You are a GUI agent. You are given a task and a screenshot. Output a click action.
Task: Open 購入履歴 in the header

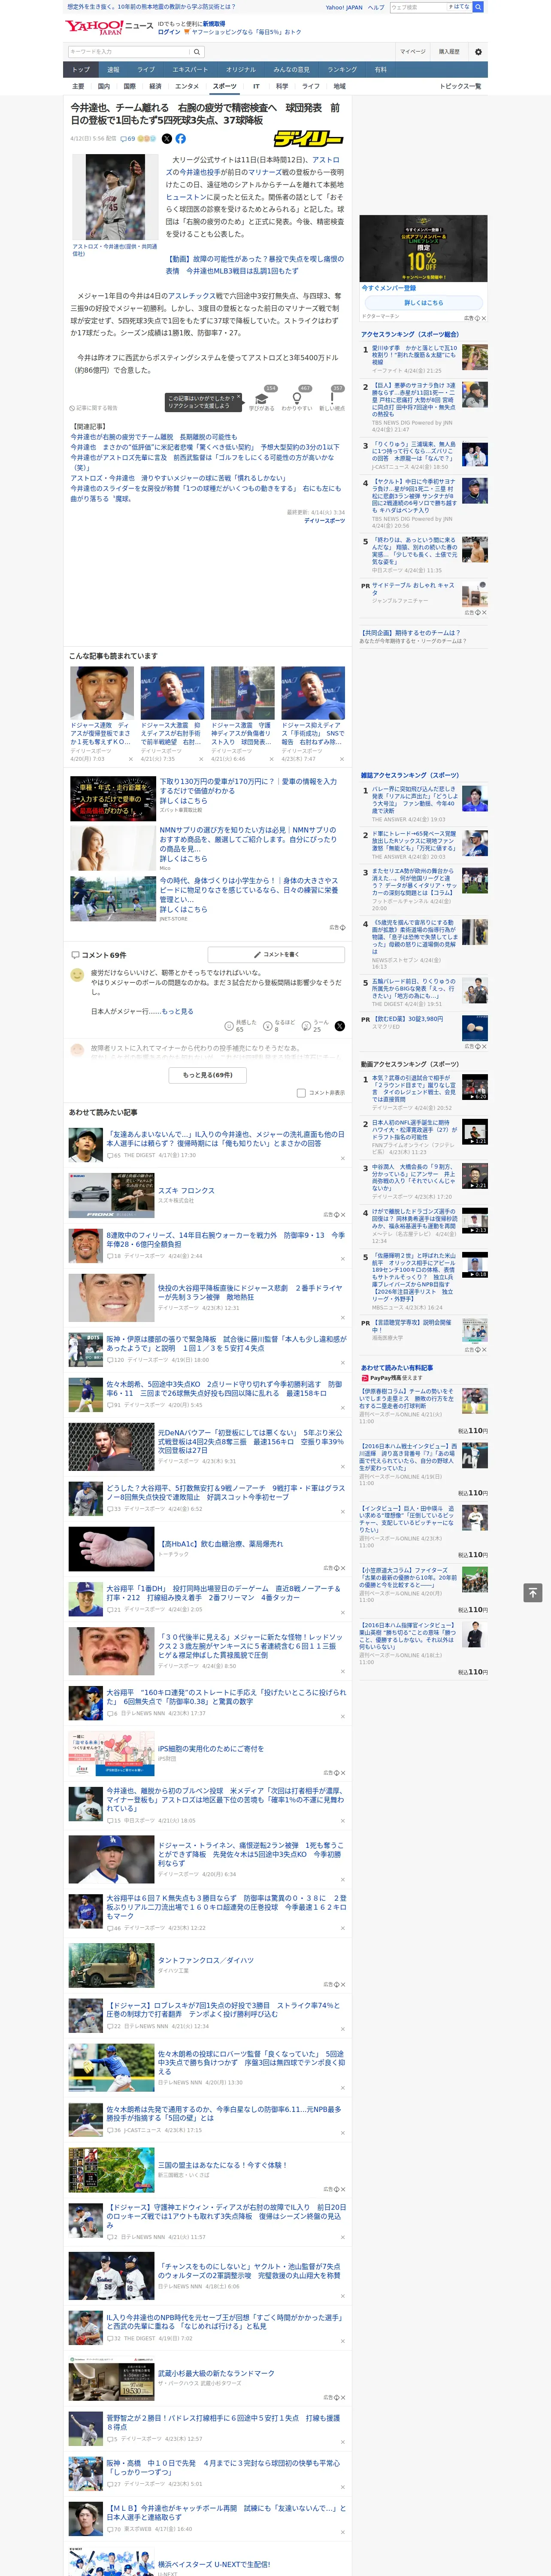coord(449,52)
